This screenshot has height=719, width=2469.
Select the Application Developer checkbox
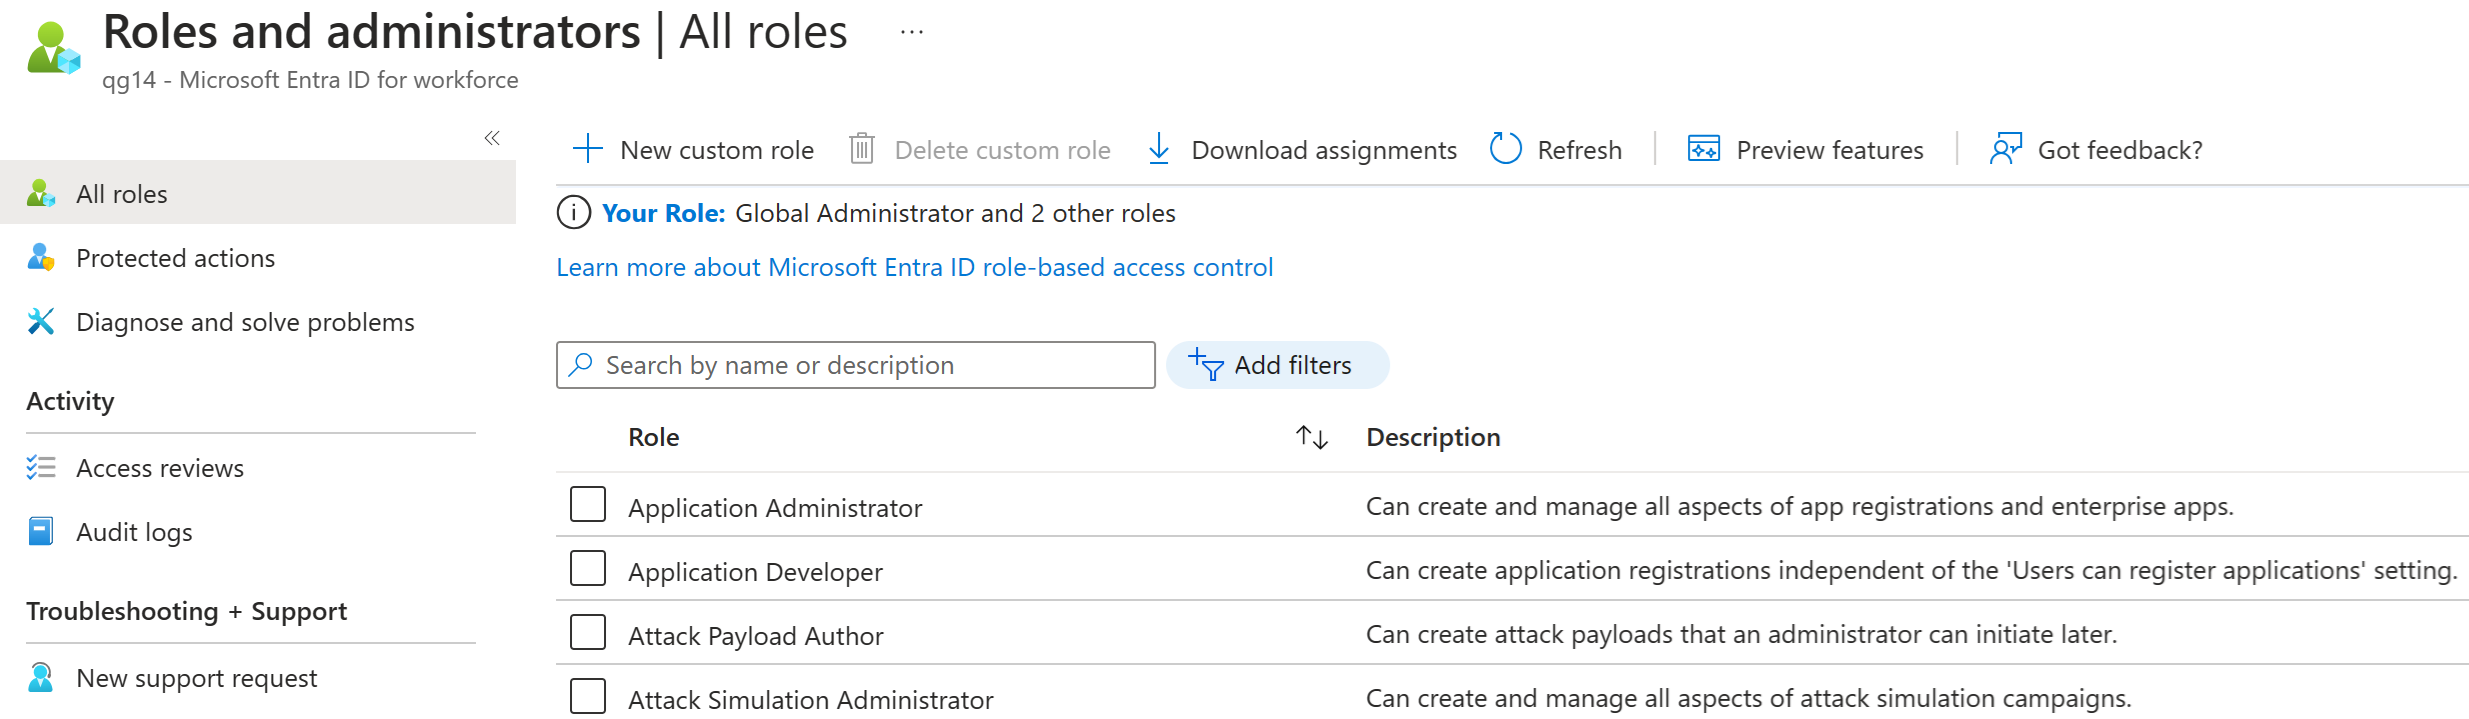588,568
